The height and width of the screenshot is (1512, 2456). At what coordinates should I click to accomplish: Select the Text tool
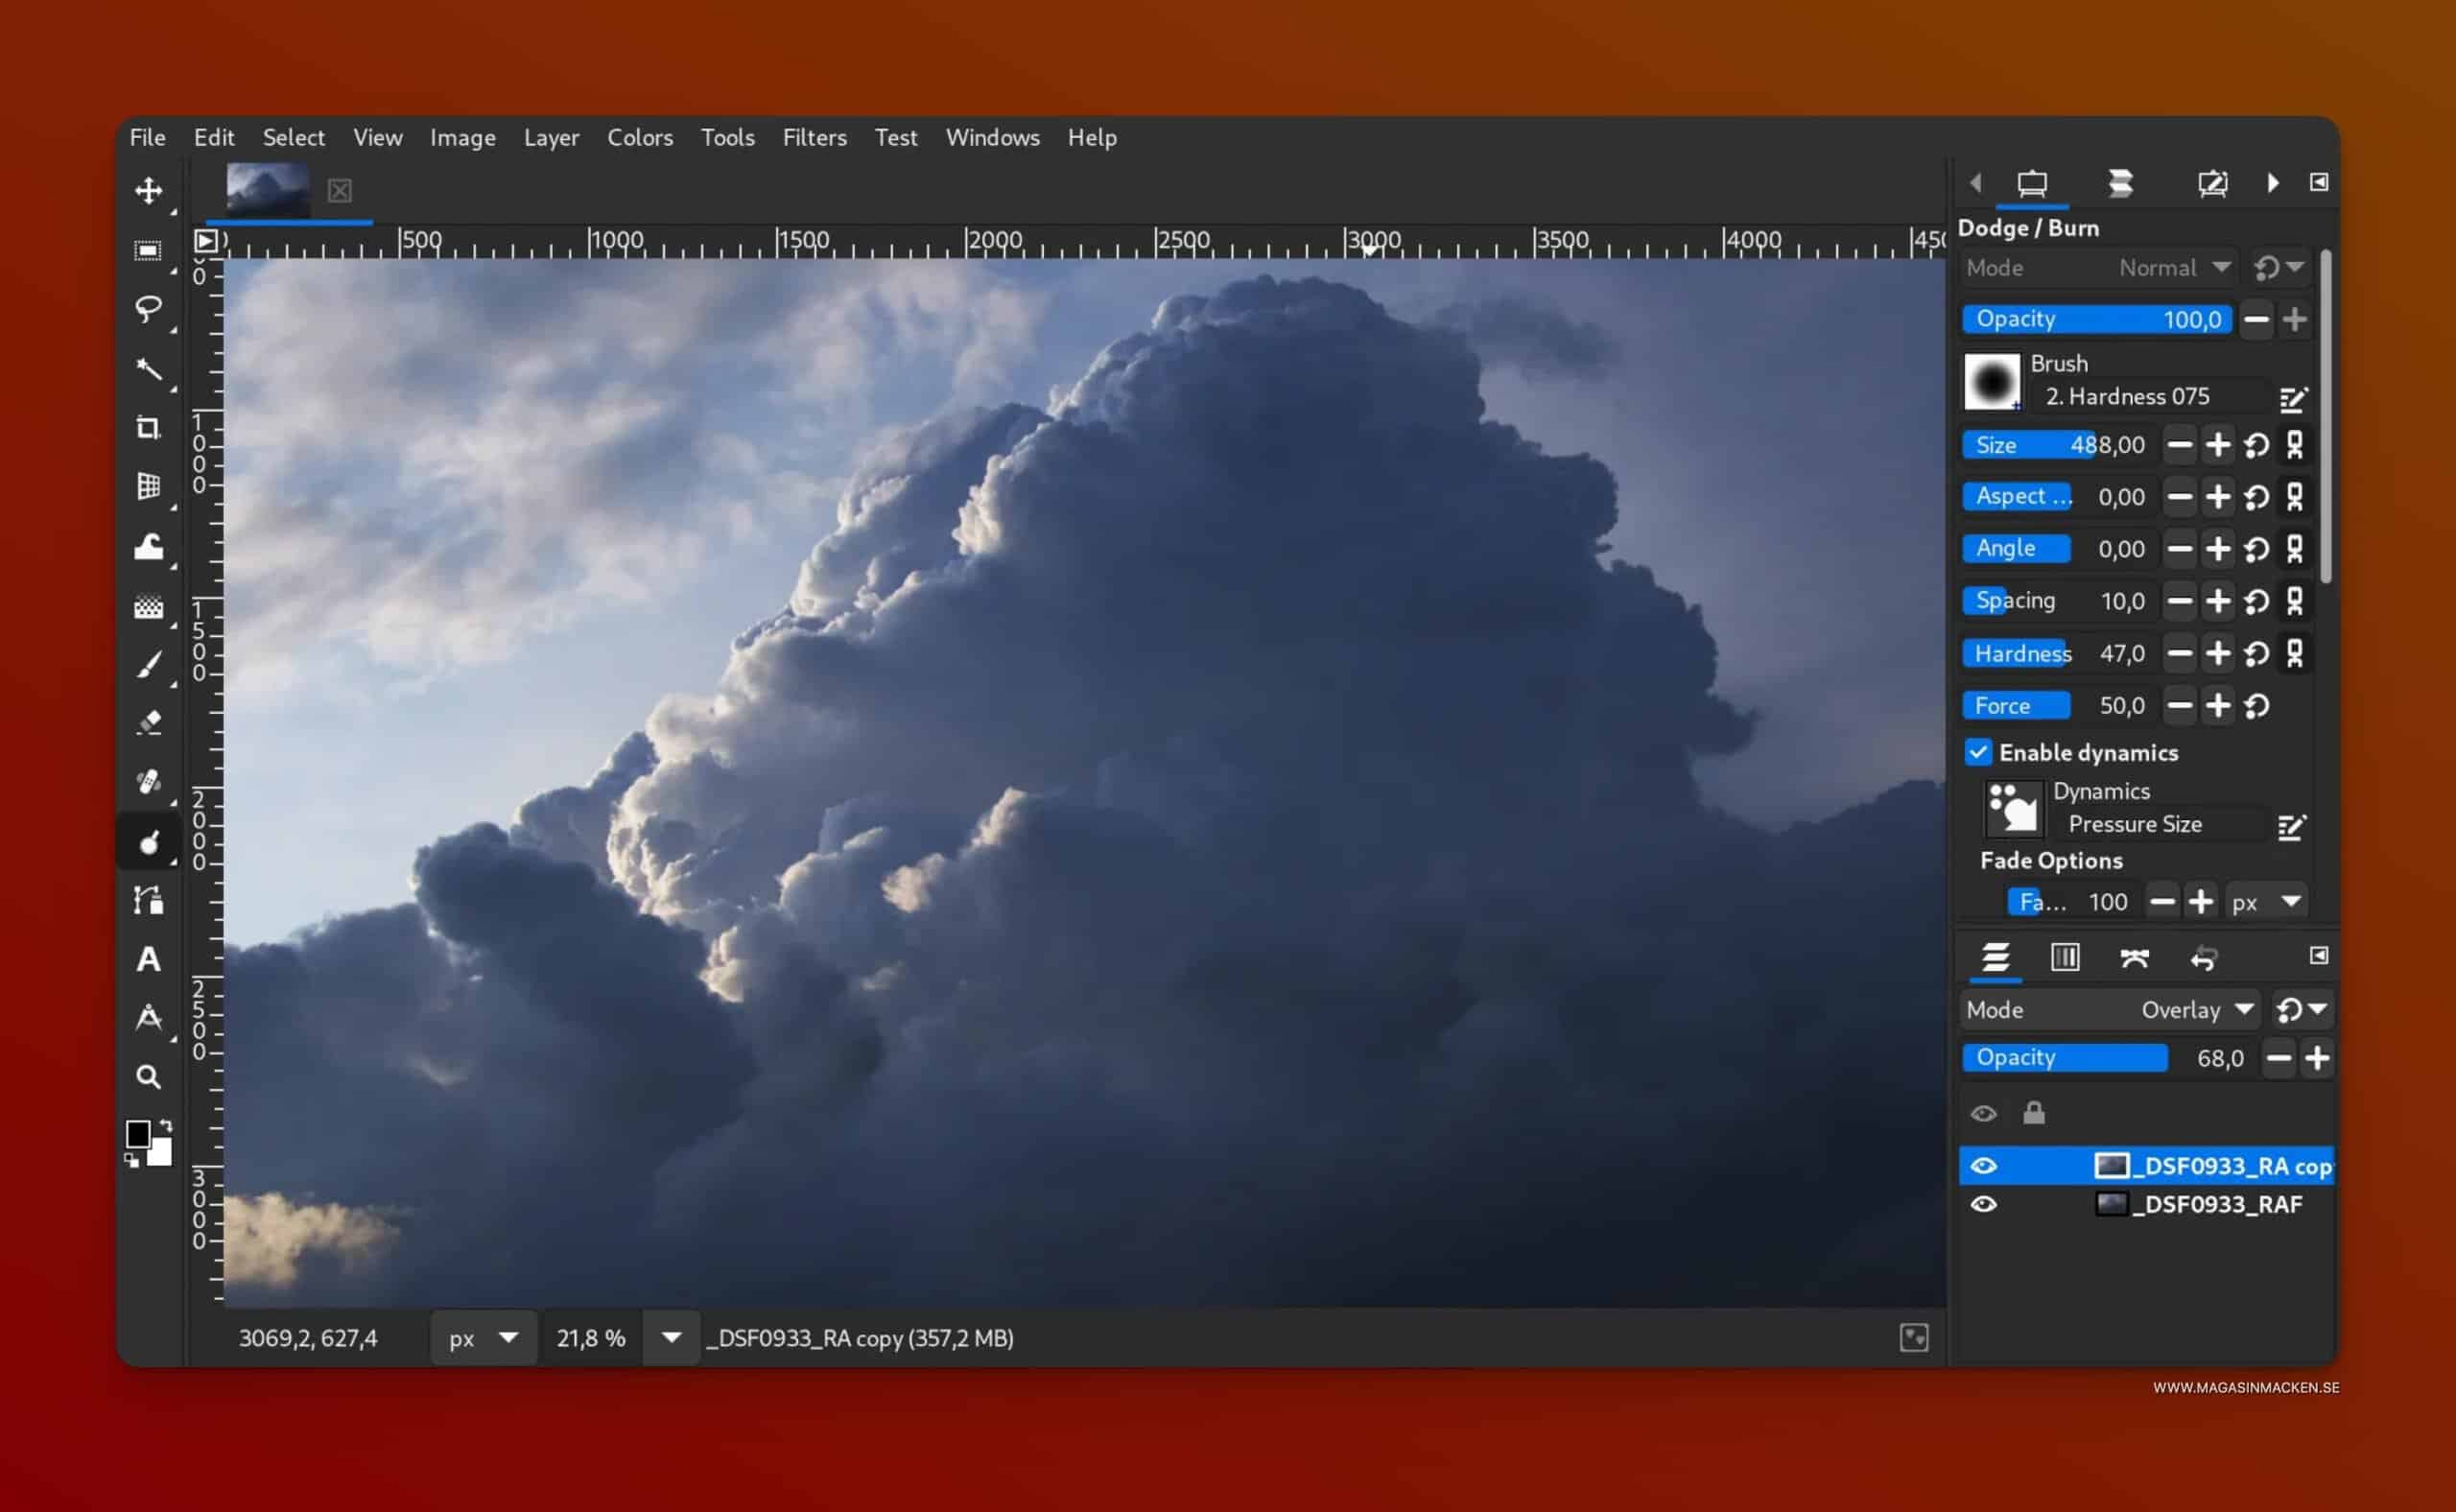148,960
